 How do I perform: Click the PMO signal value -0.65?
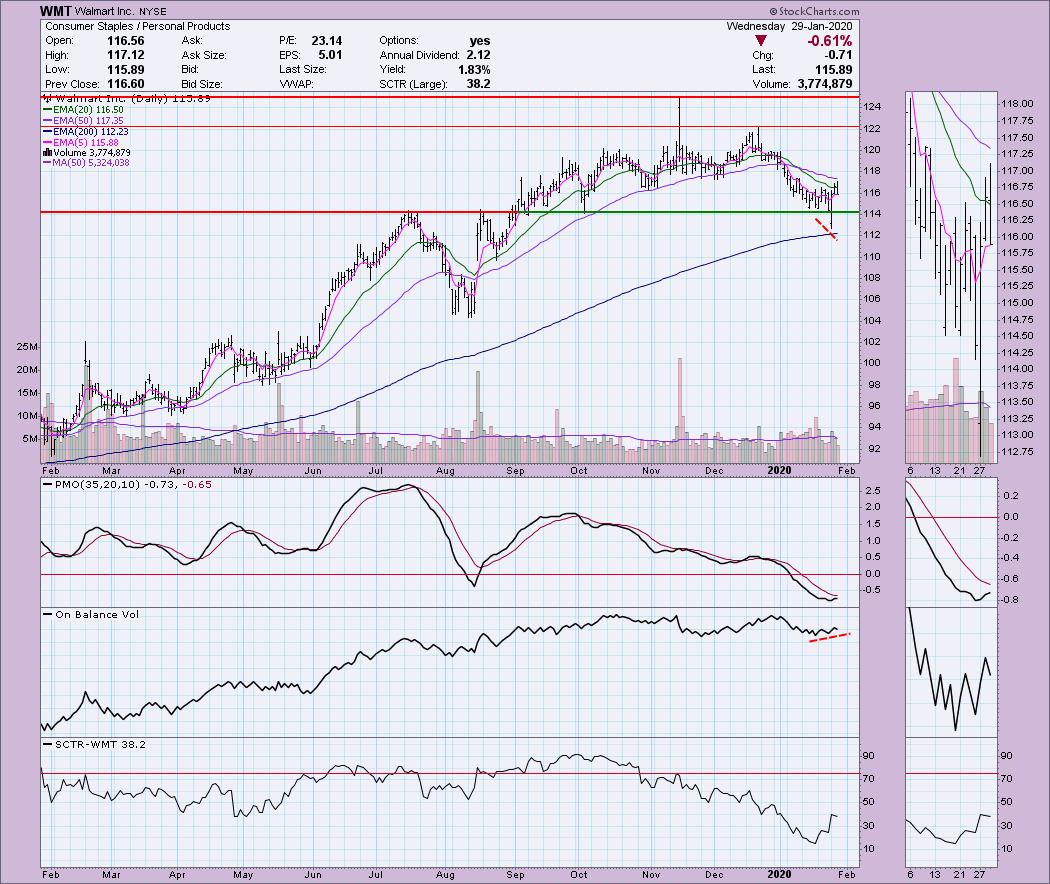click(x=196, y=484)
